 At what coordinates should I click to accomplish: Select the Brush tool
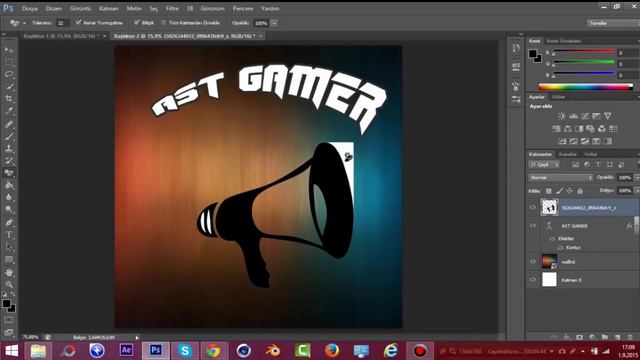point(9,136)
